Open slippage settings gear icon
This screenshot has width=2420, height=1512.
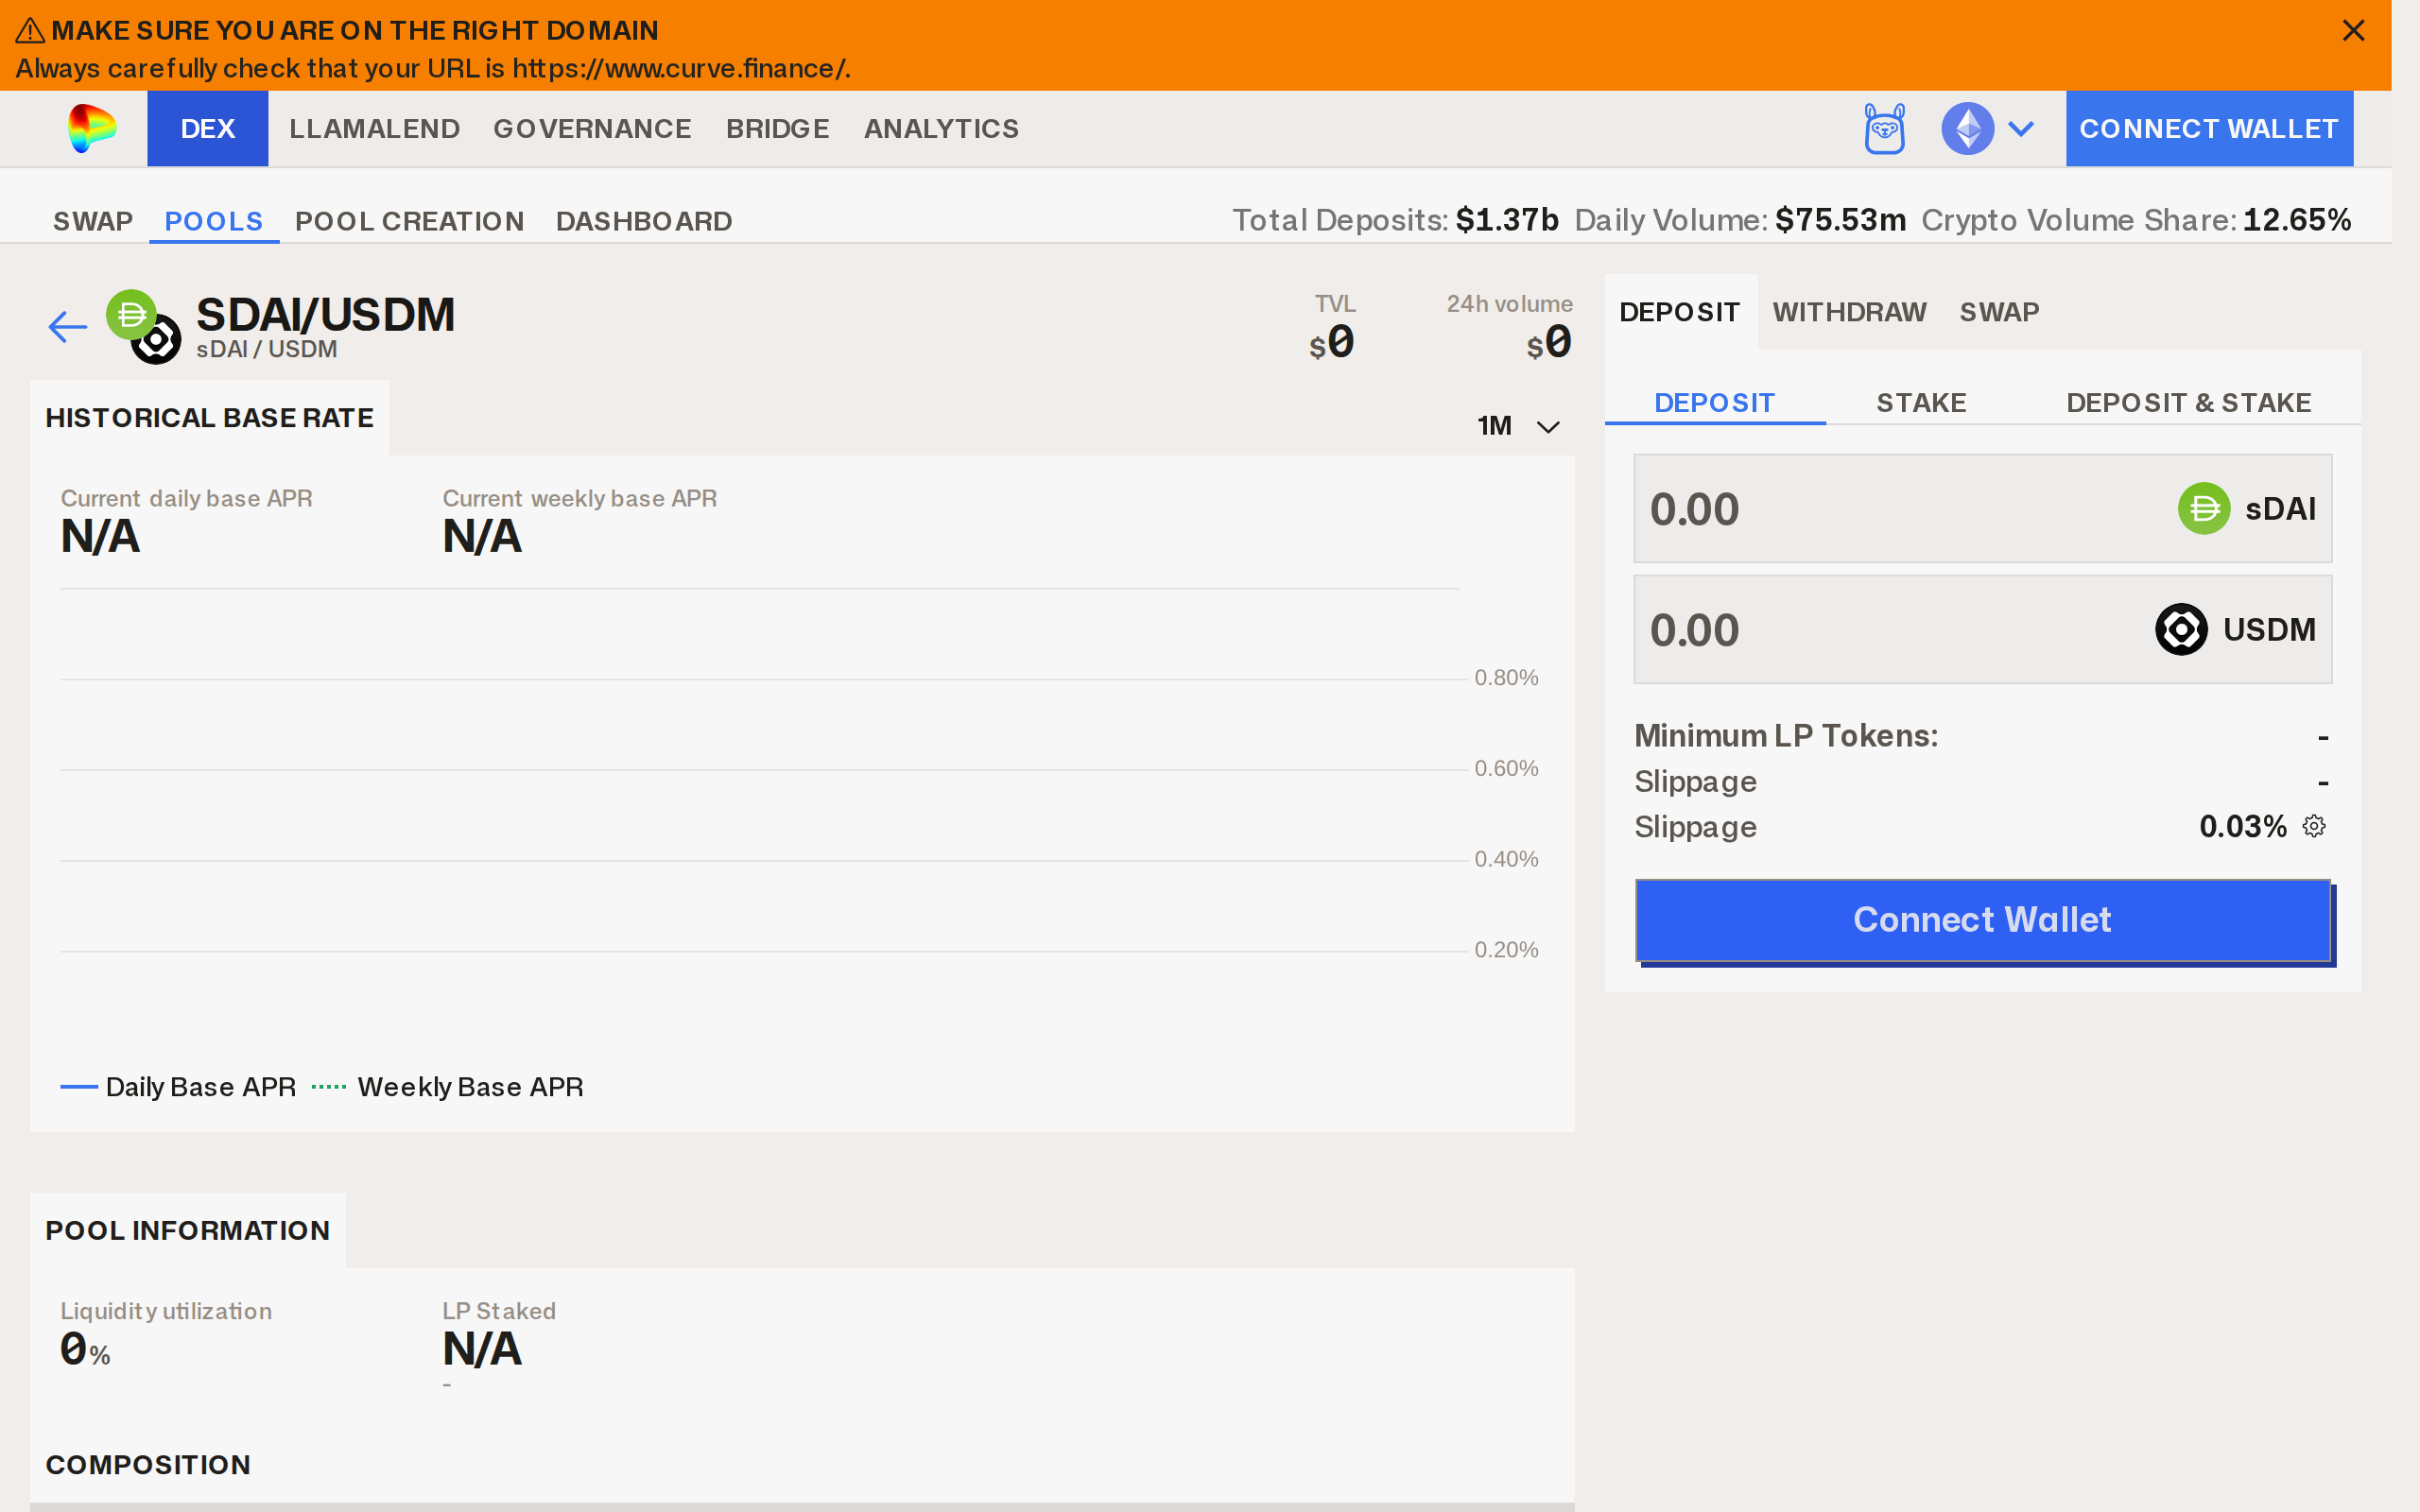point(2314,826)
